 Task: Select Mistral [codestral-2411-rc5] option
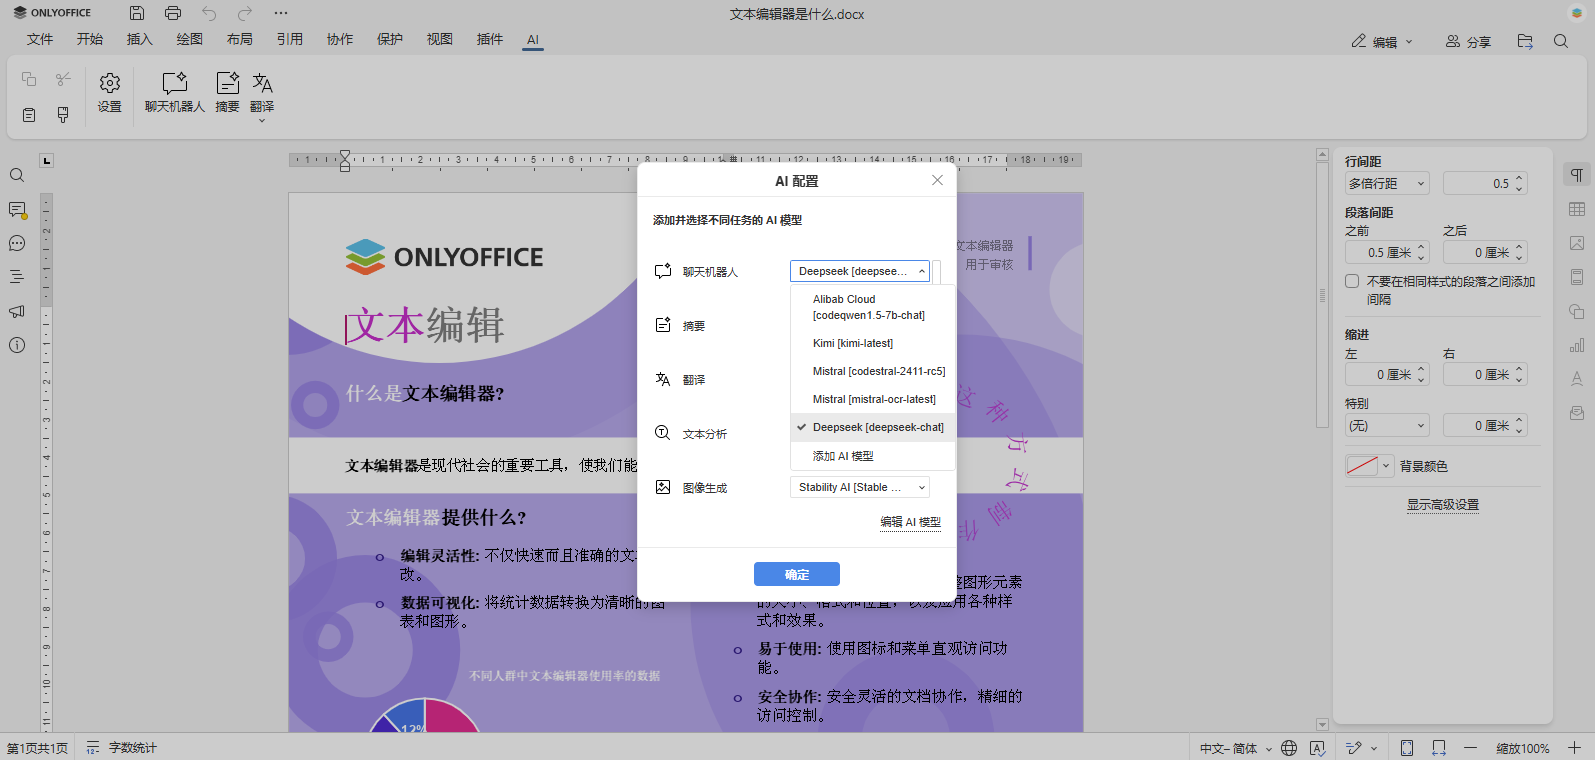click(x=873, y=371)
